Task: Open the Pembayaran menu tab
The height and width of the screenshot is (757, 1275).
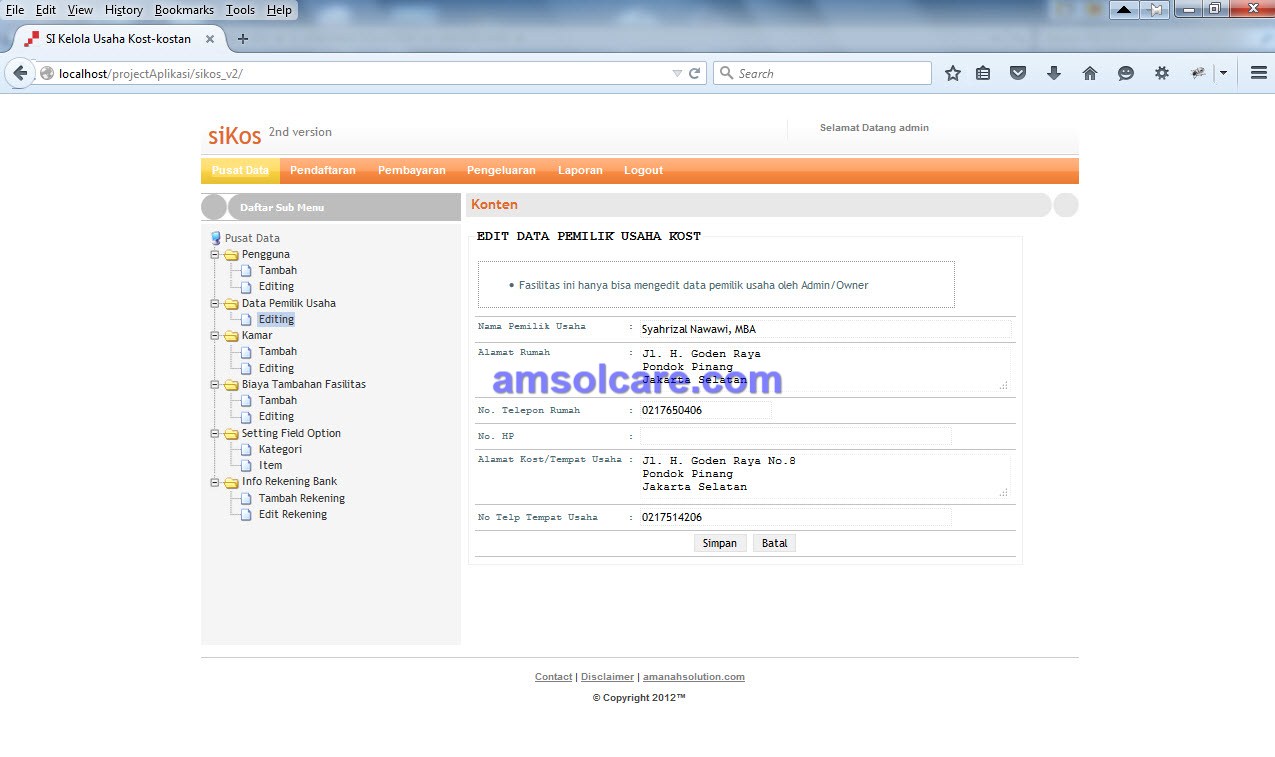Action: [x=412, y=170]
